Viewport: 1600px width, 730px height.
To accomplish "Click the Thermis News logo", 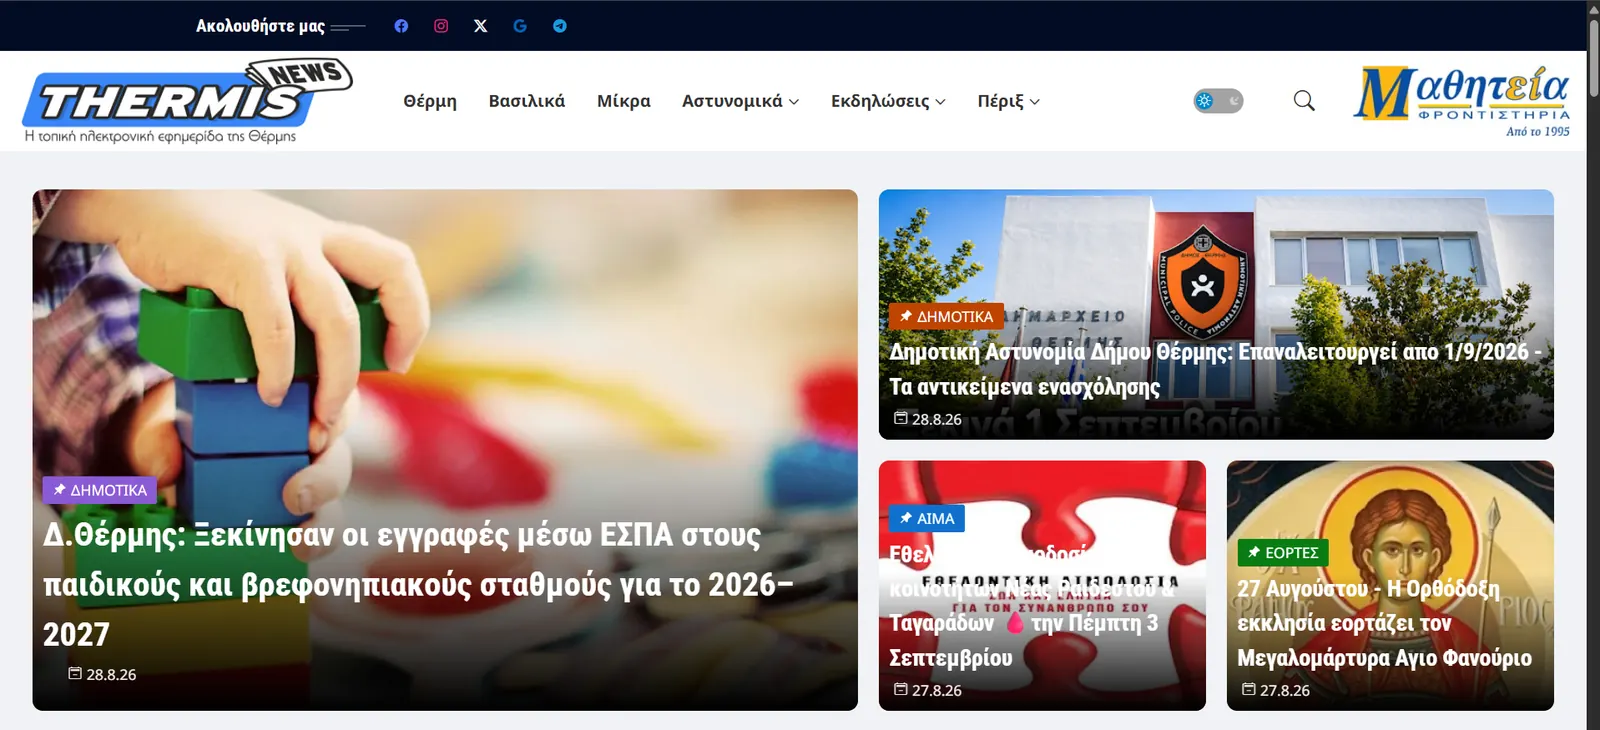I will 188,100.
